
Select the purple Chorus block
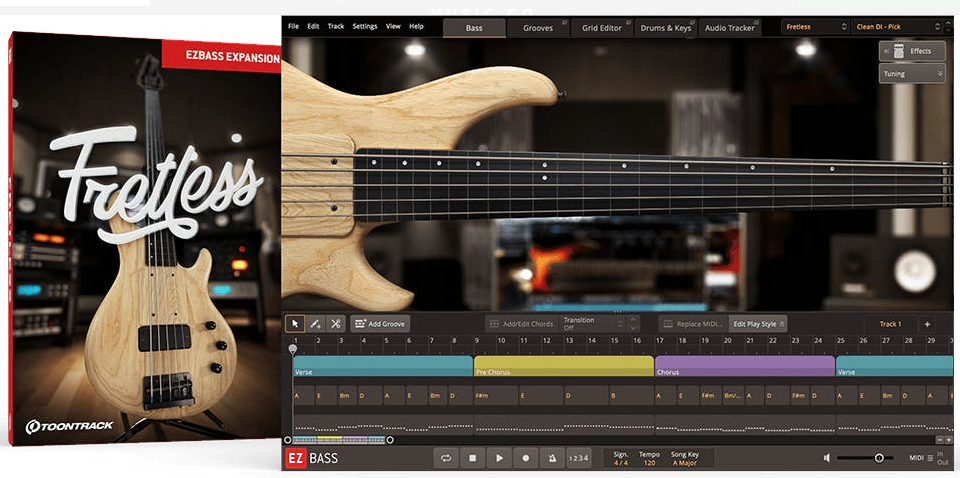(745, 366)
